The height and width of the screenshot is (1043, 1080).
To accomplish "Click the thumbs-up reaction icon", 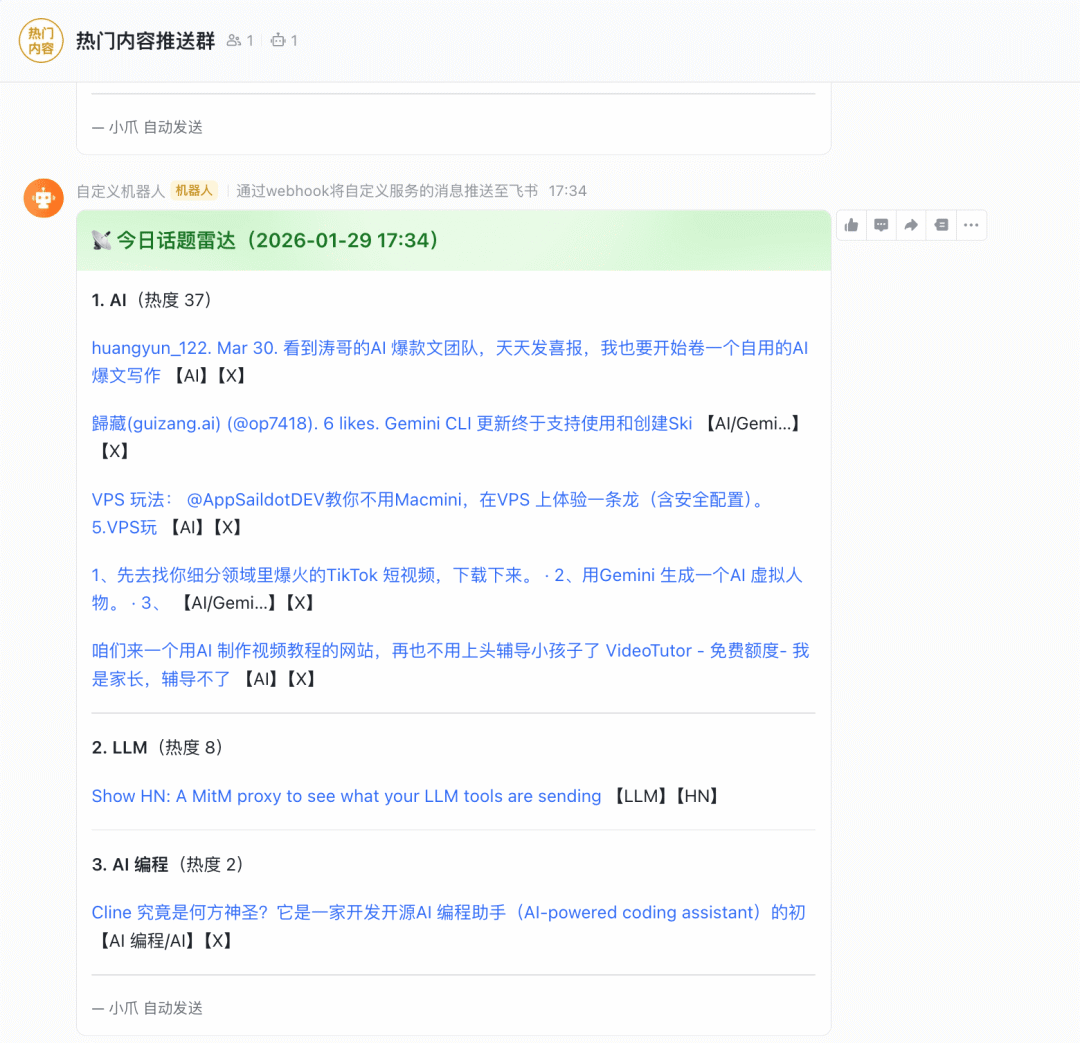I will tap(851, 225).
